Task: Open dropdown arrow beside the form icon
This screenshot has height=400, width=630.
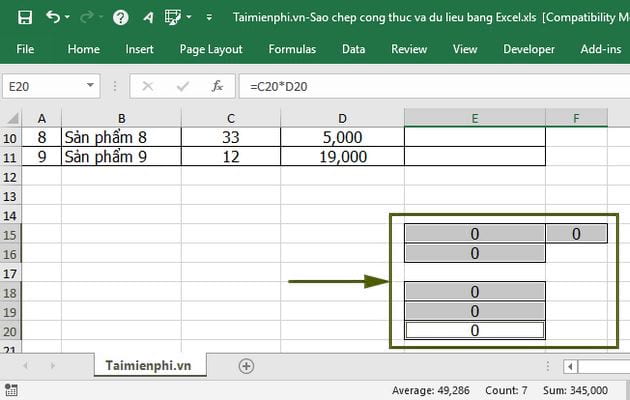Action: [x=188, y=17]
